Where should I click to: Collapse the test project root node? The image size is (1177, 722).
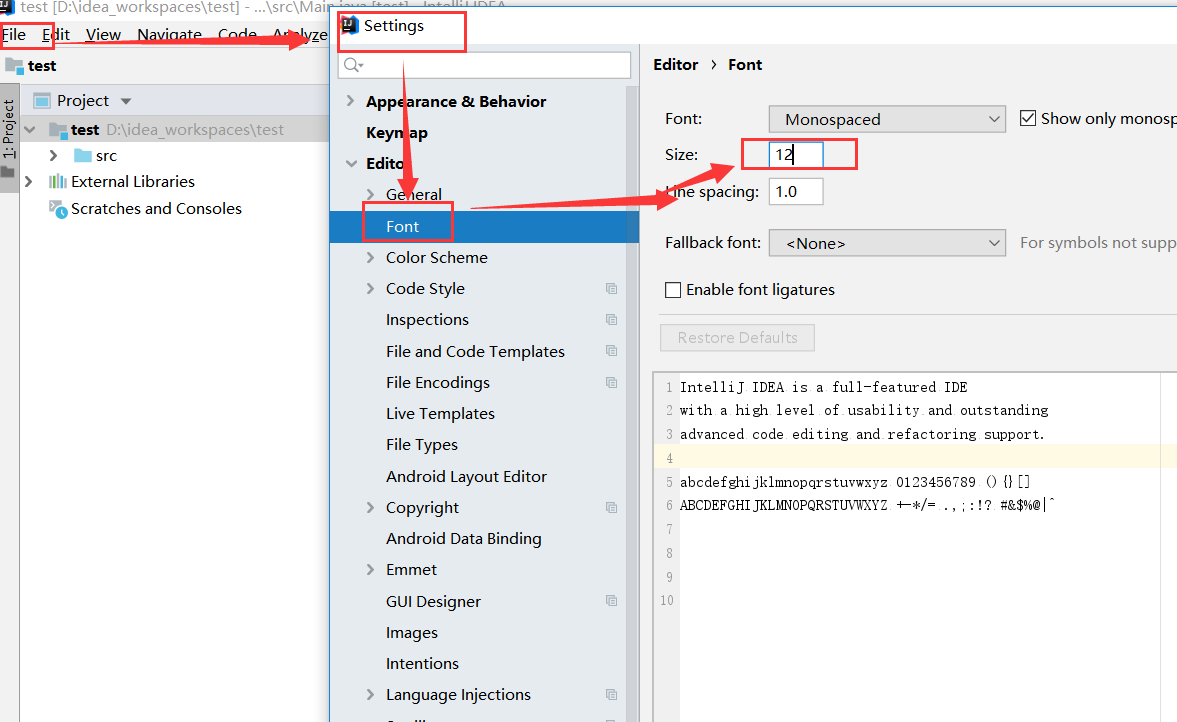pos(30,130)
